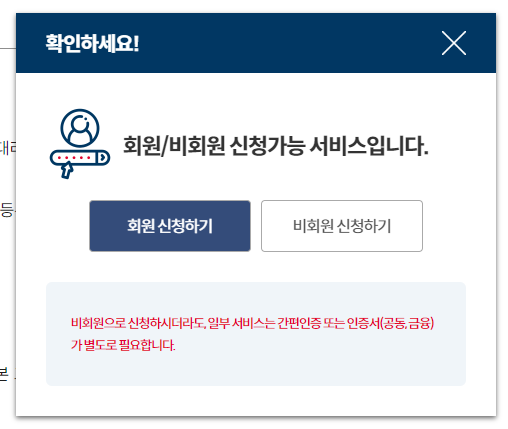Click the partially hidden 등 text at the left edge
The height and width of the screenshot is (429, 508).
(x=7, y=210)
